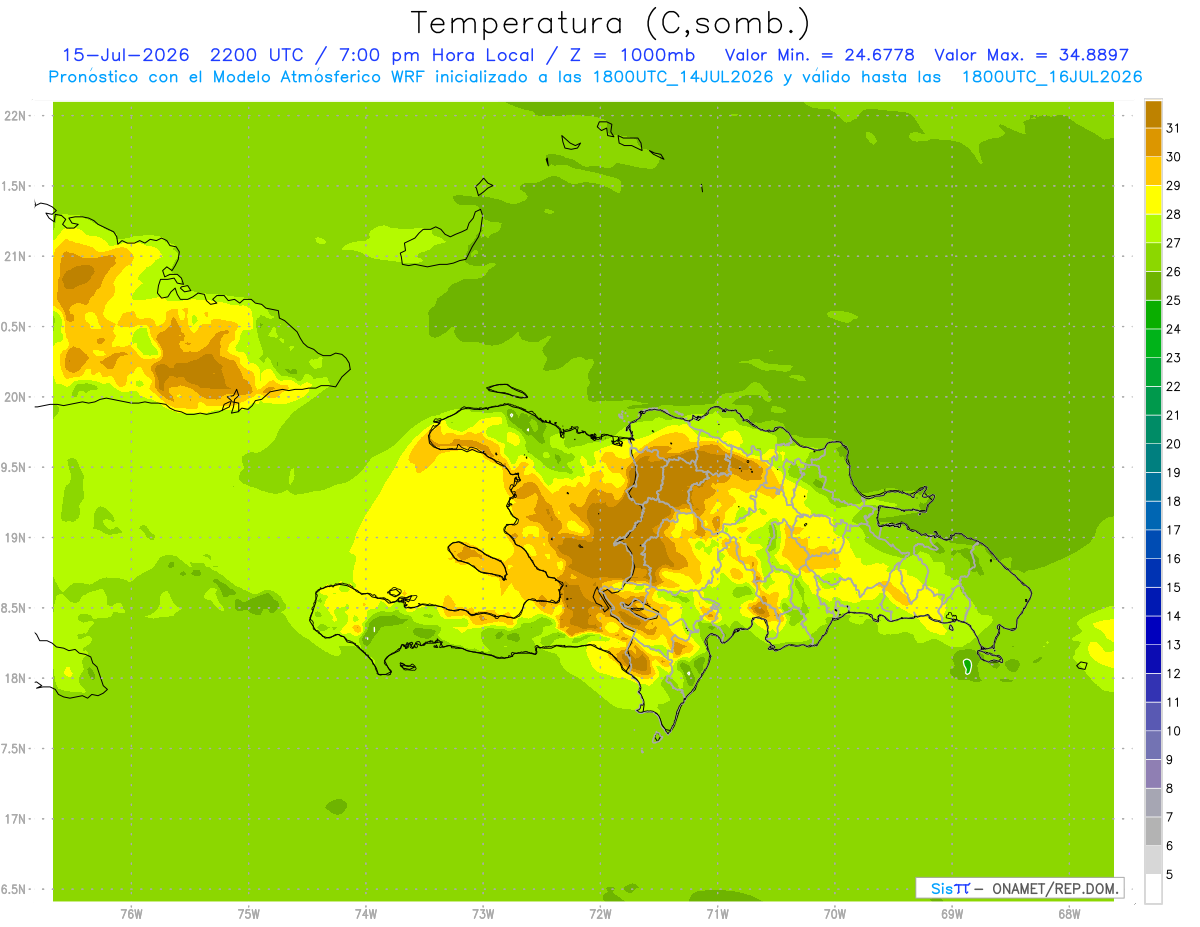Click the initialization time '1800UTC_14JUL2026'
Image resolution: width=1200 pixels, height=927 pixels.
coord(682,77)
